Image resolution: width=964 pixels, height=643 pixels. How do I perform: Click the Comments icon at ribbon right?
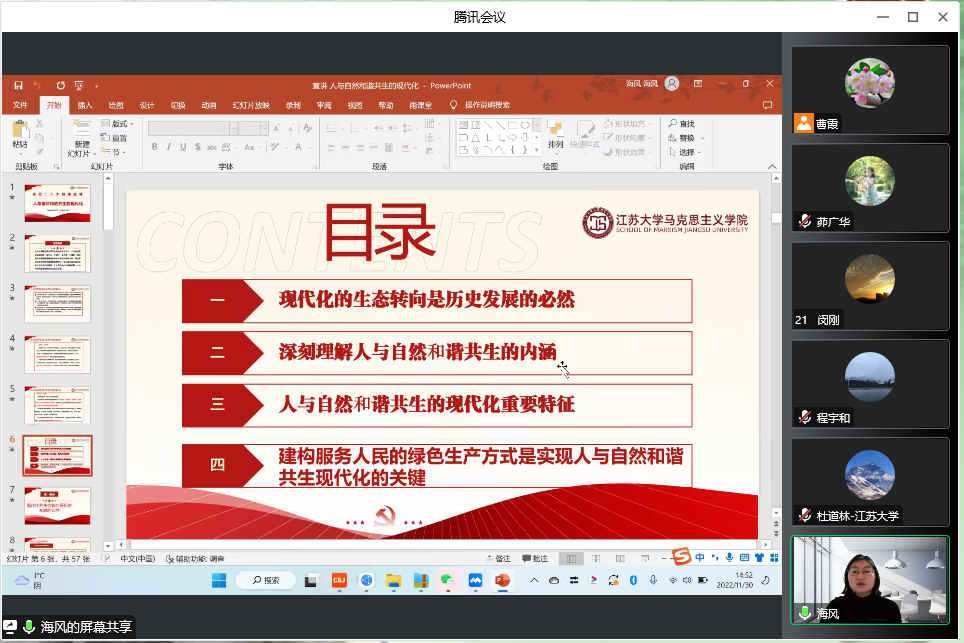pos(767,105)
